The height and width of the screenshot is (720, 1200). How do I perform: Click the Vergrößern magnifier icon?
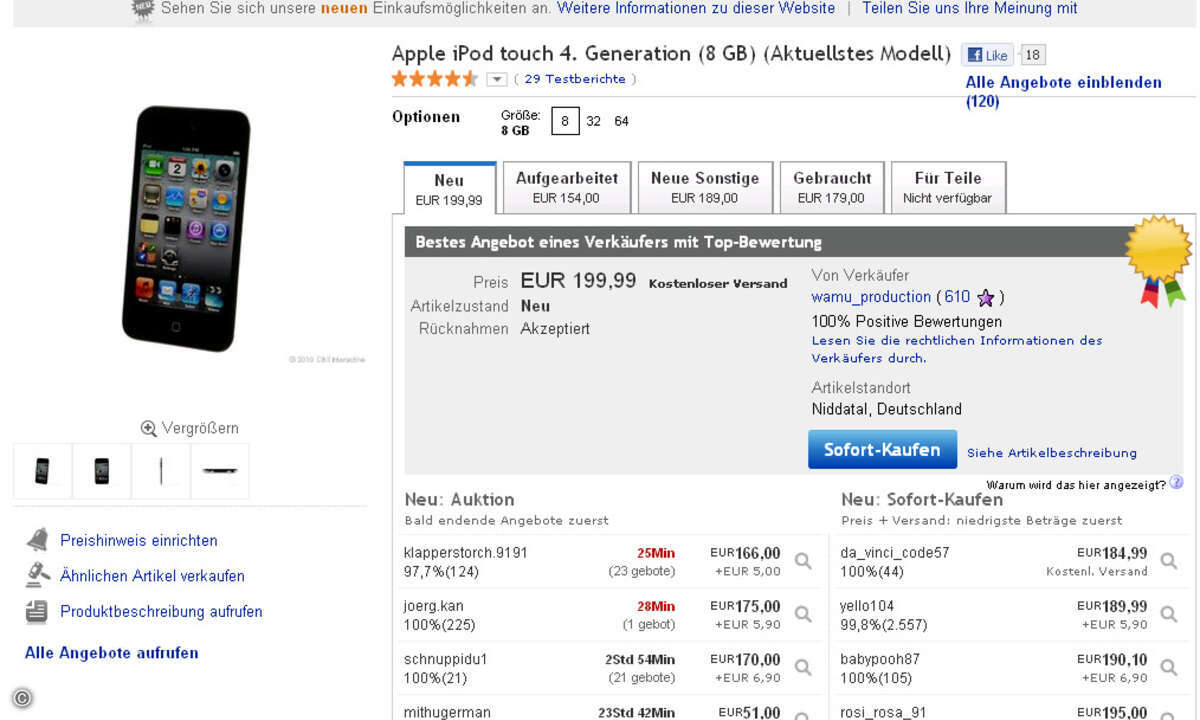[148, 429]
